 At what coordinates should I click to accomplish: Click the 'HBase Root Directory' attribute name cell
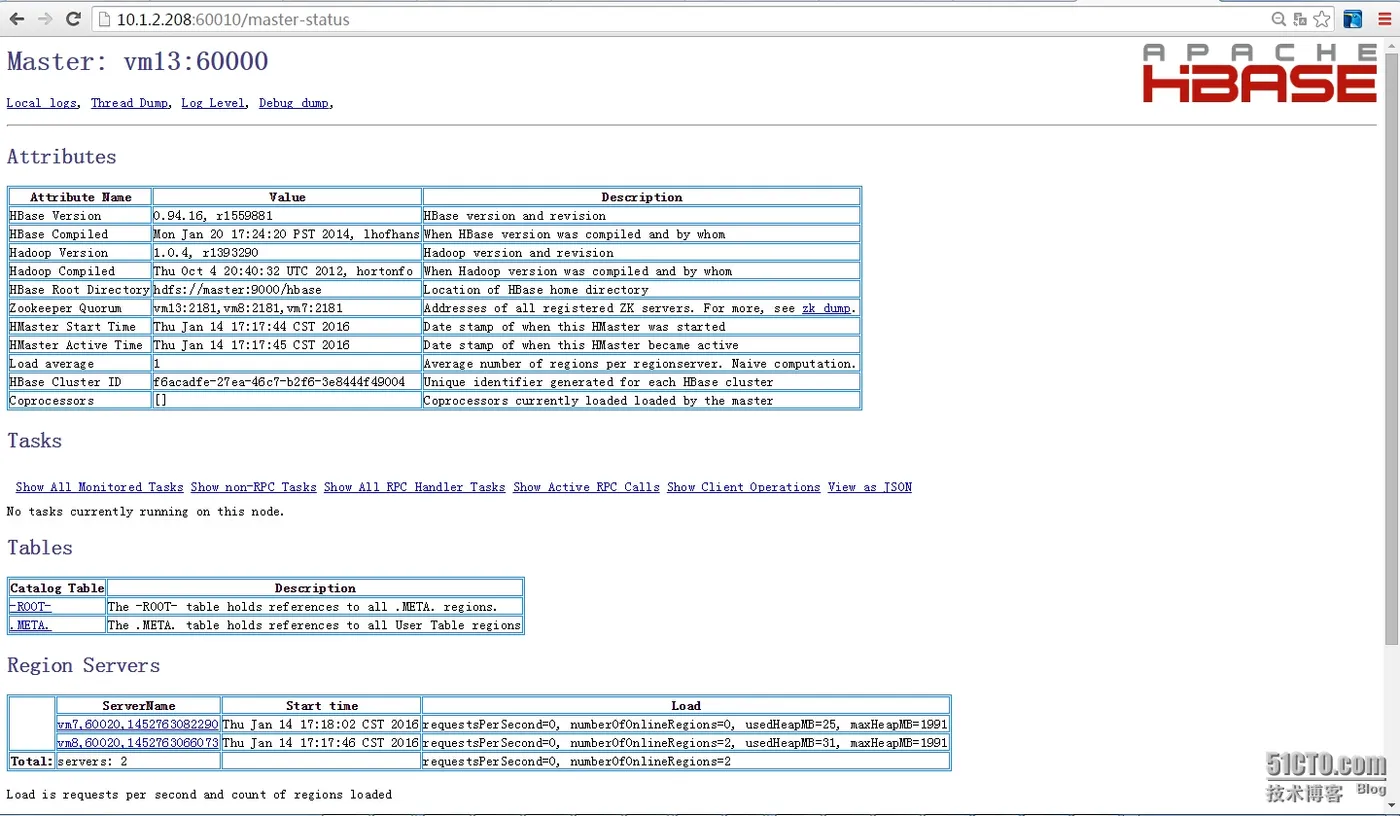click(x=80, y=290)
